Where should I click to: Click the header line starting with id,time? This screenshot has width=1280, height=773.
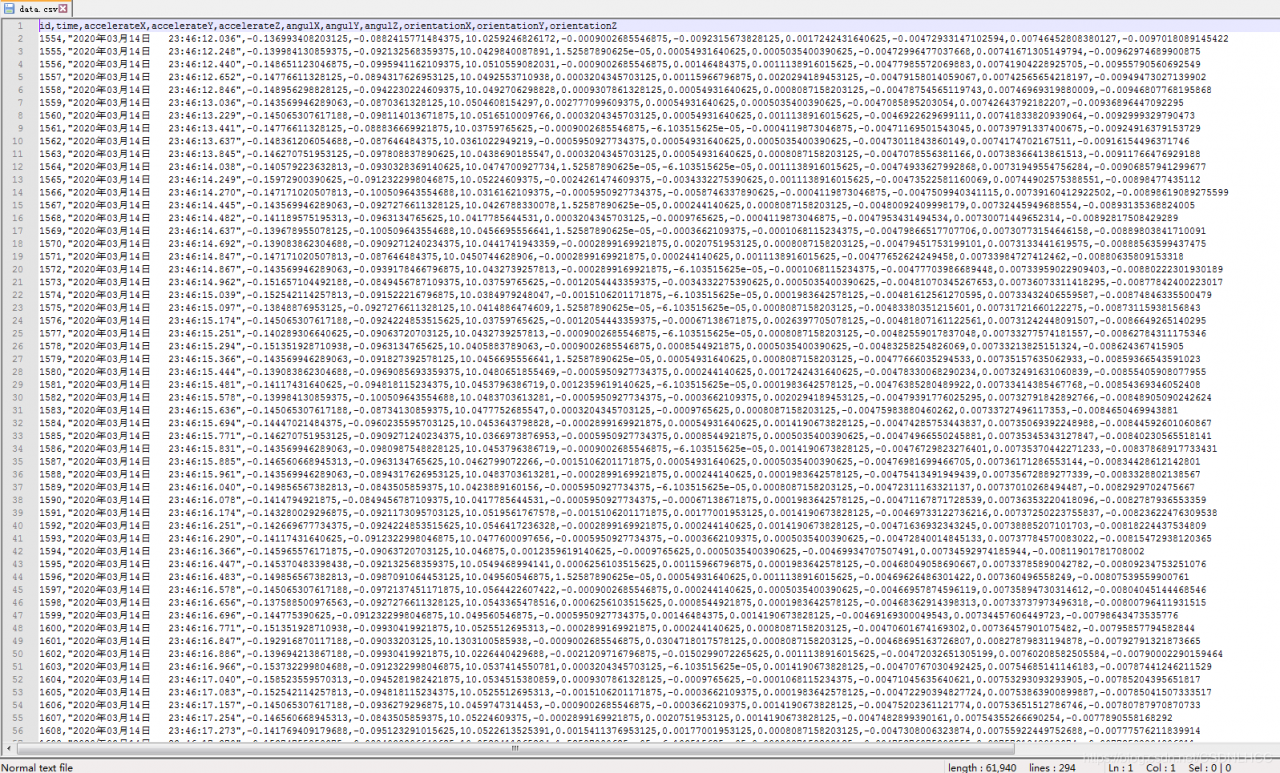(x=328, y=25)
